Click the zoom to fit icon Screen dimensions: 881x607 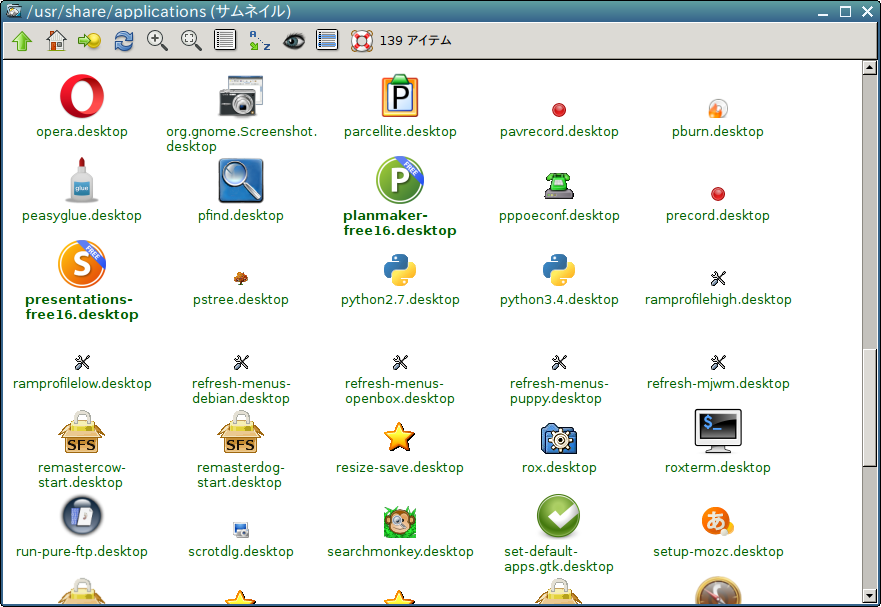point(191,40)
